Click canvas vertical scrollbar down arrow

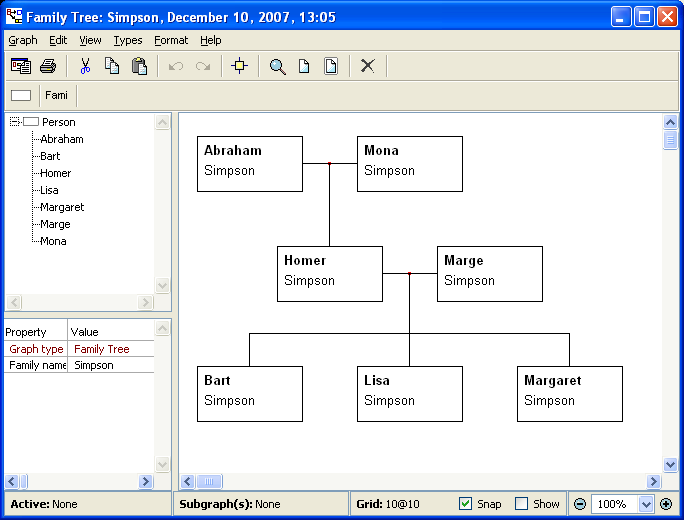pyautogui.click(x=670, y=465)
